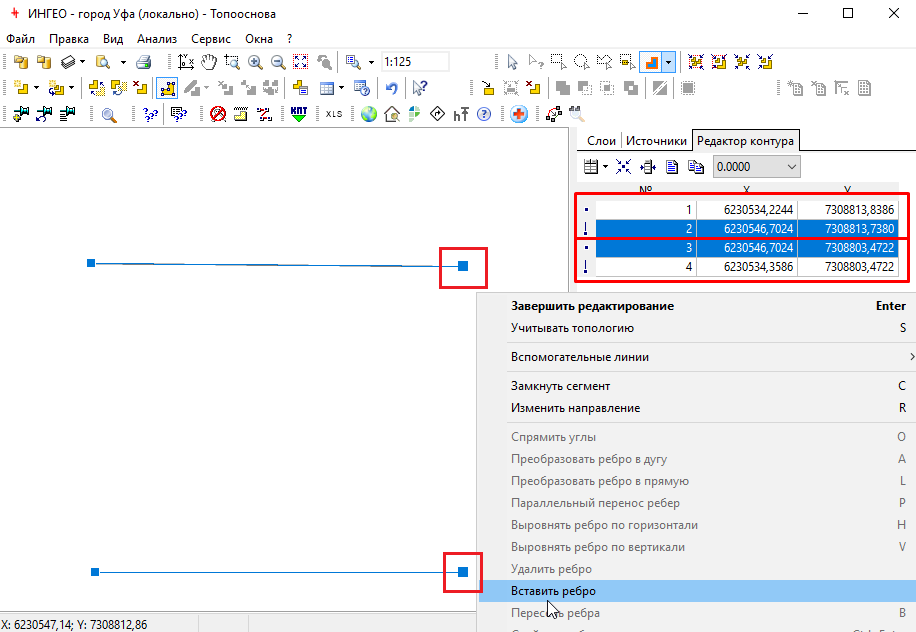916x632 pixels.
Task: Click the magnifier search icon in third toolbar row
Action: point(109,114)
